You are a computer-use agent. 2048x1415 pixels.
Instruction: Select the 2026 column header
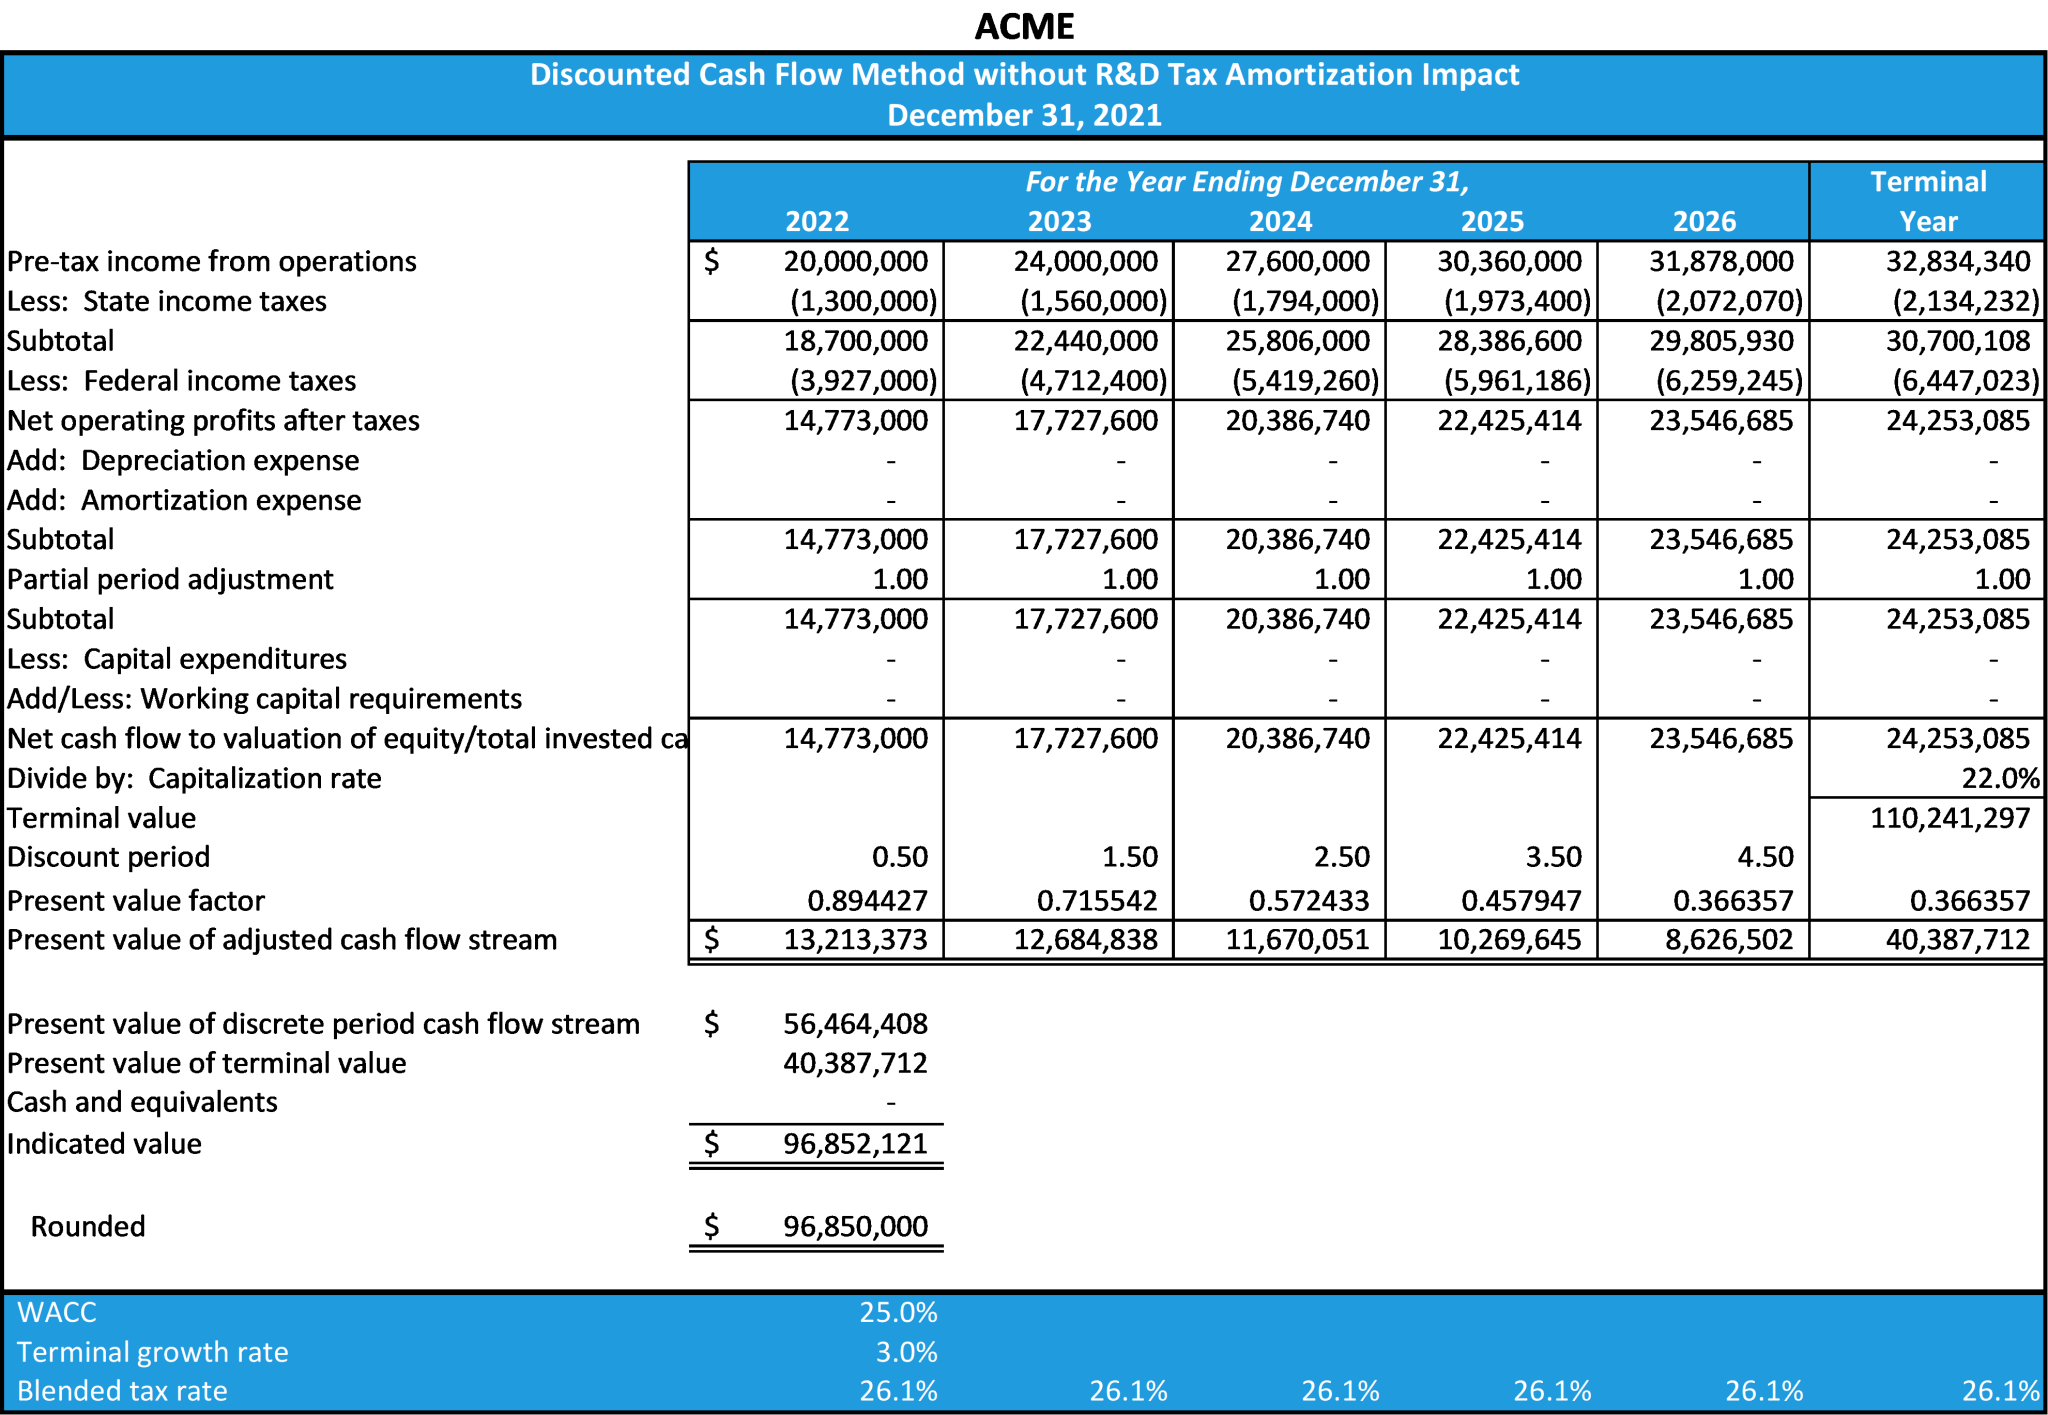(x=1704, y=221)
